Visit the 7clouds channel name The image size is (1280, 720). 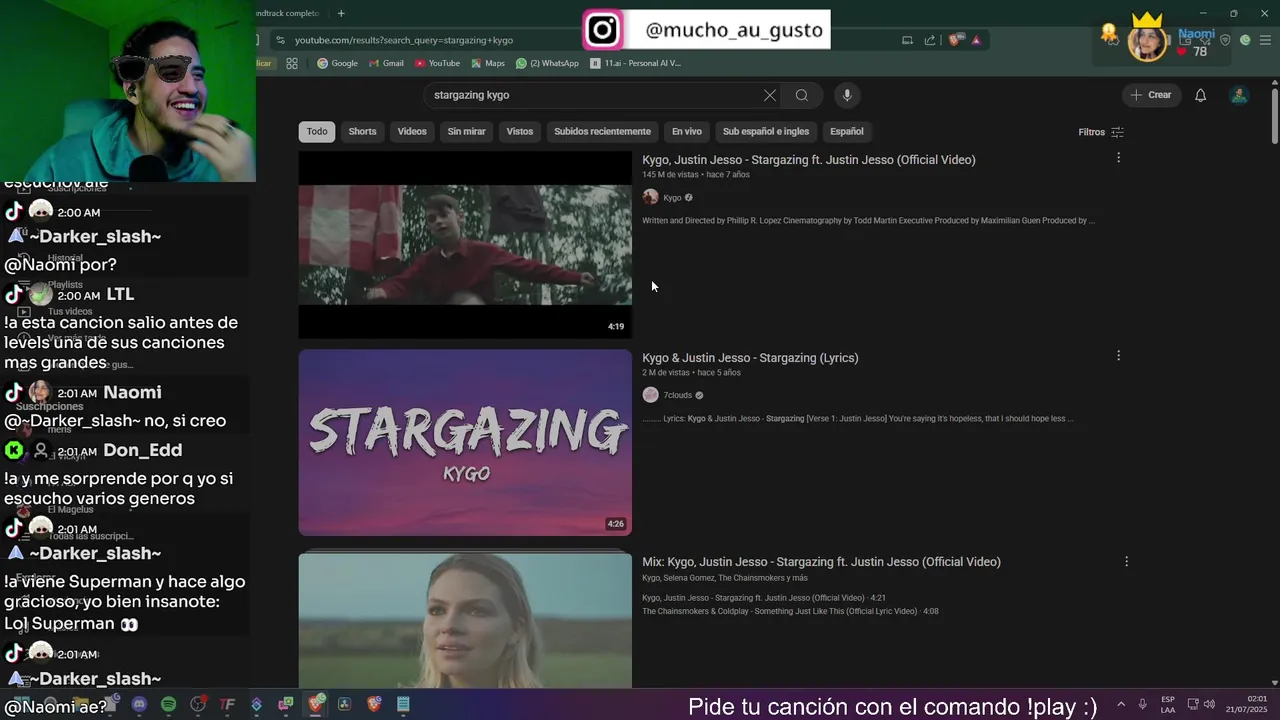pyautogui.click(x=677, y=395)
